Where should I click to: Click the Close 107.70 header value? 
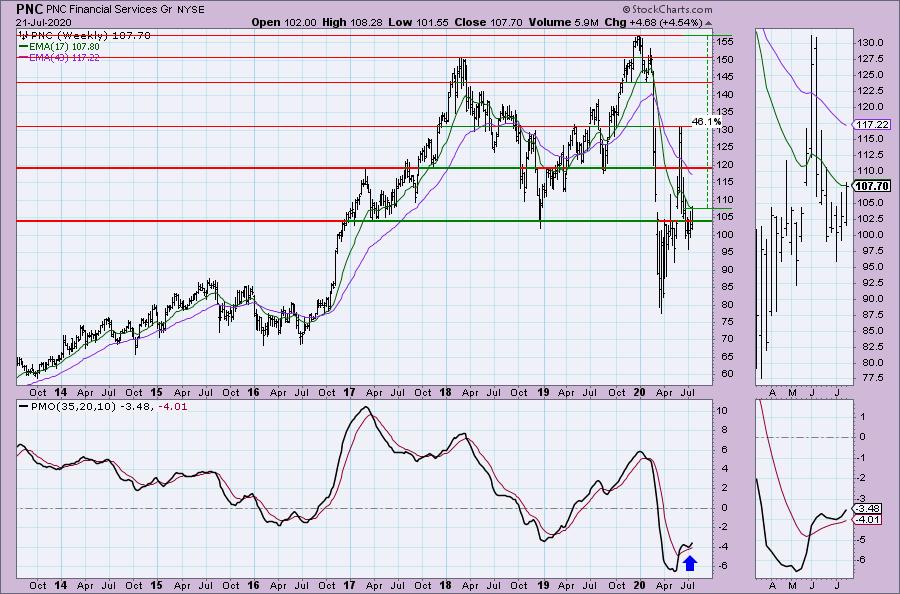coord(488,22)
